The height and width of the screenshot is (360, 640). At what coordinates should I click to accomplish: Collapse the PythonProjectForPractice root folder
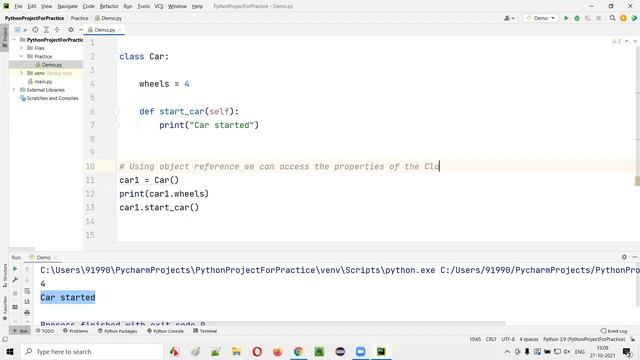(14, 40)
